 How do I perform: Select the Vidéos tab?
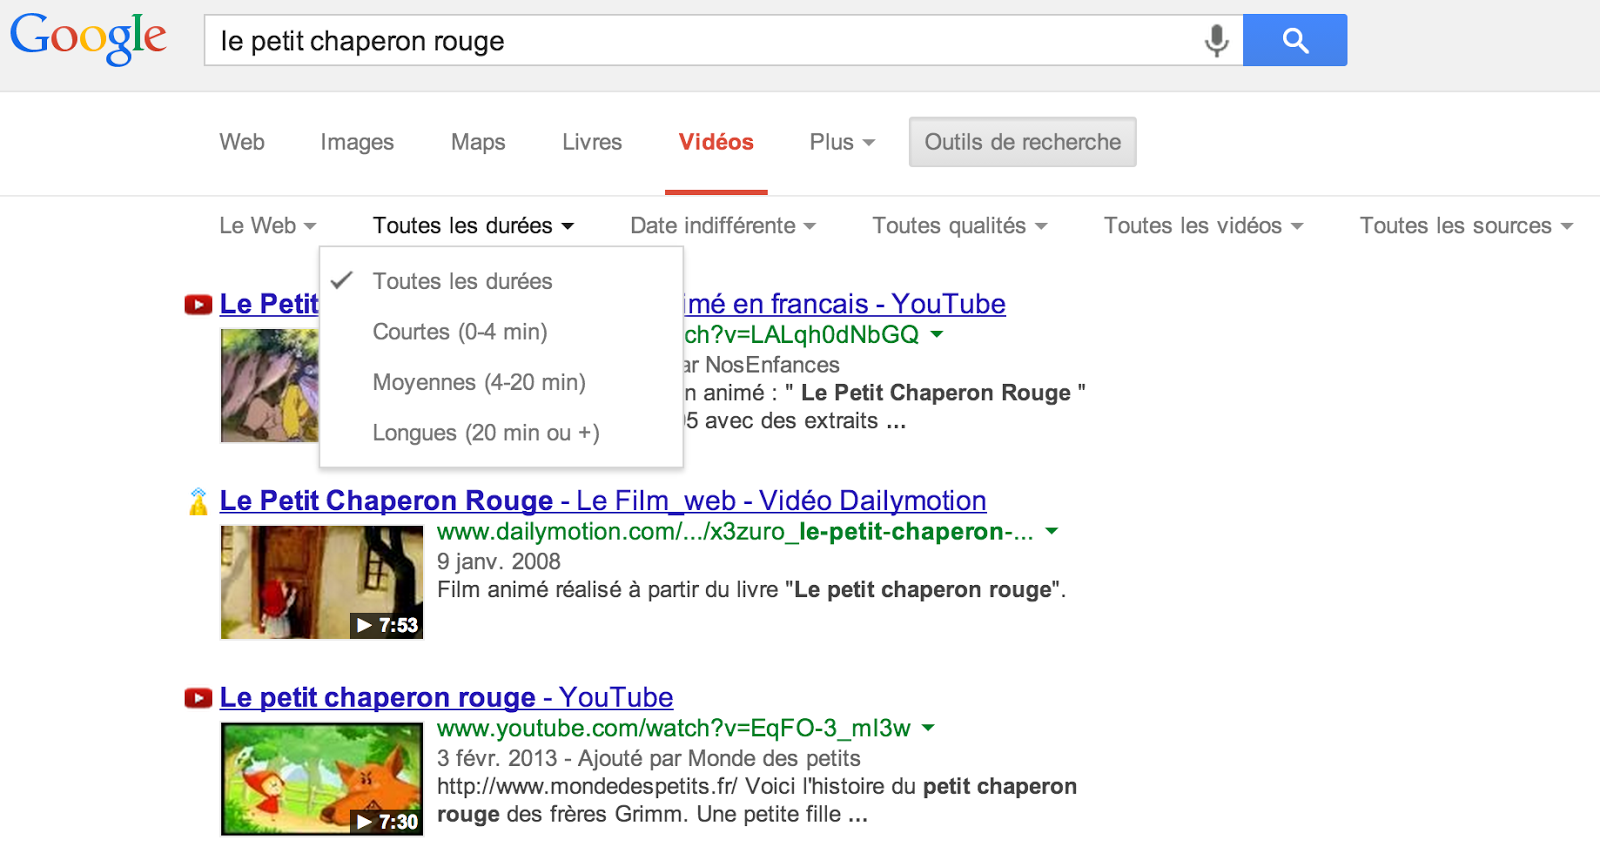click(x=716, y=142)
